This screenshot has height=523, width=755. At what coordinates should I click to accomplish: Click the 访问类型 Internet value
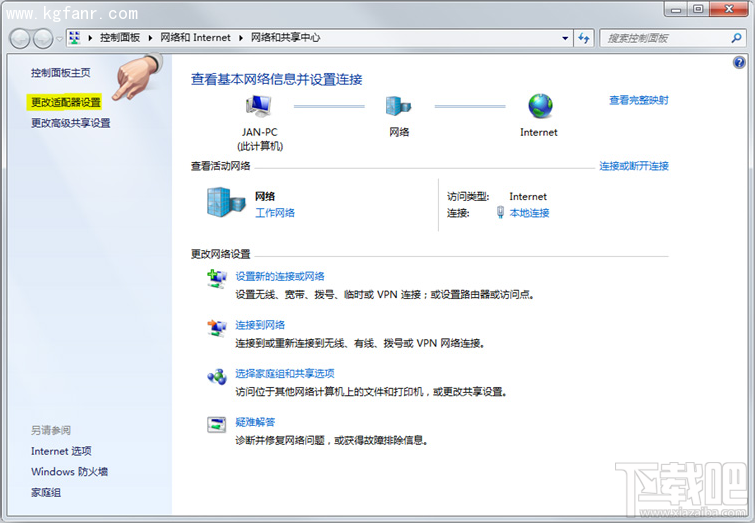(x=528, y=196)
